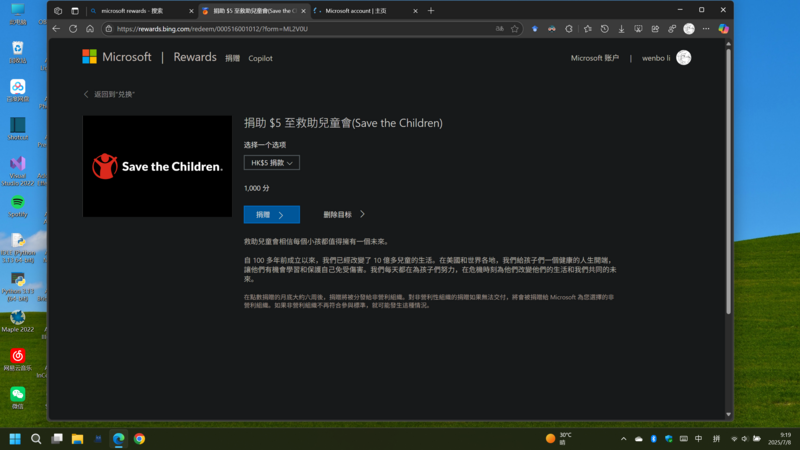800x450 pixels.
Task: Open the HK$5 捐款 dropdown
Action: pos(271,162)
